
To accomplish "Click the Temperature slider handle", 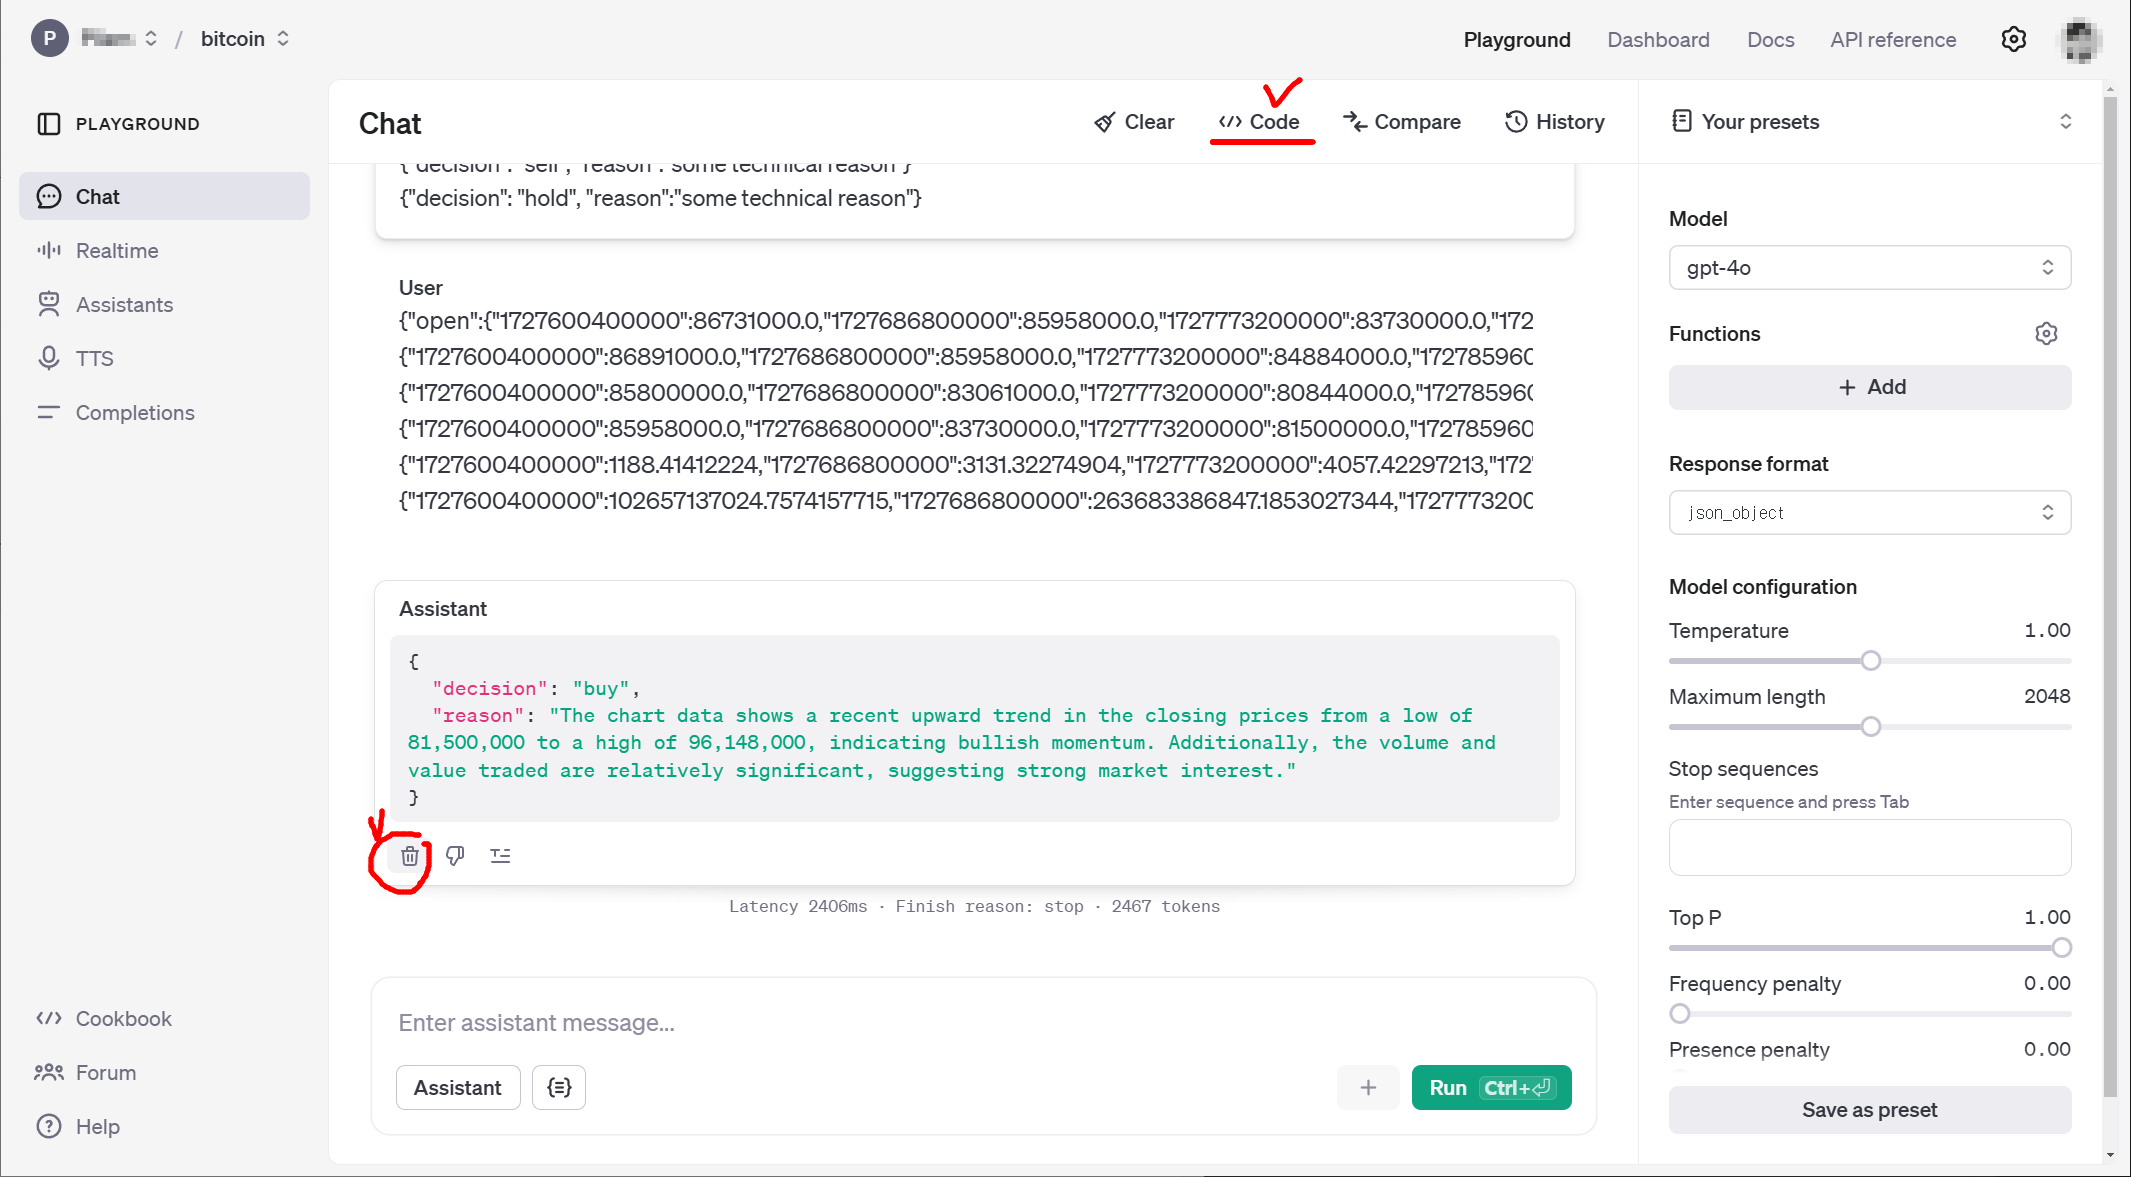I will (1870, 661).
